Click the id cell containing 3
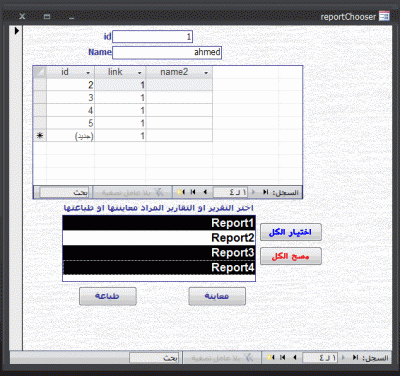This screenshot has width=400, height=376. click(x=70, y=97)
